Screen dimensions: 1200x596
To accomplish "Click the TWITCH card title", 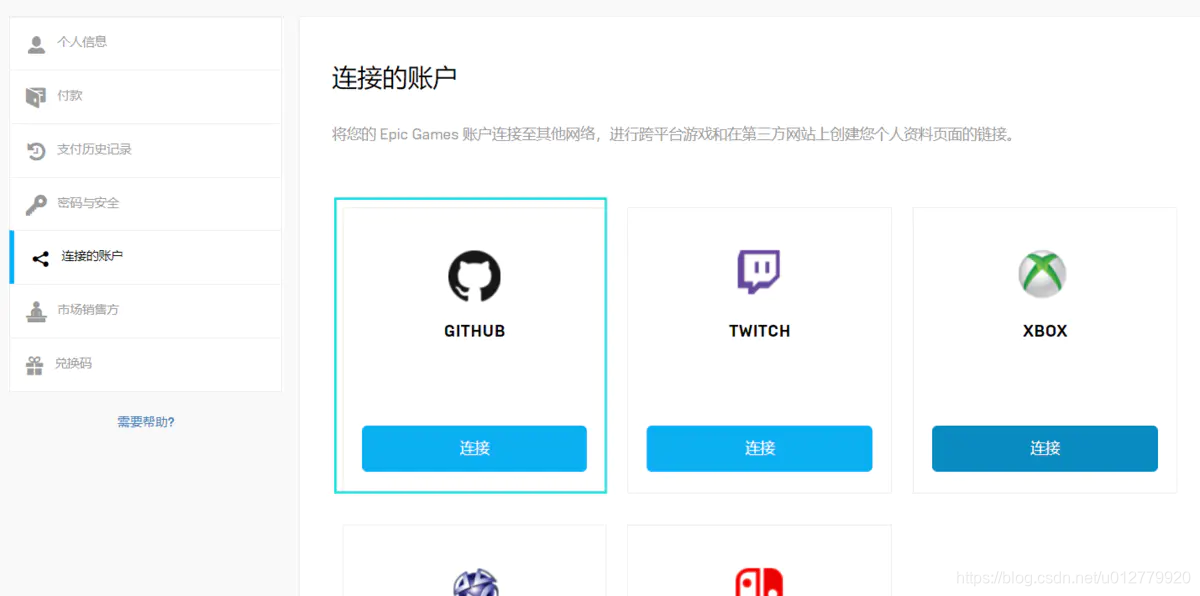I will click(x=759, y=331).
